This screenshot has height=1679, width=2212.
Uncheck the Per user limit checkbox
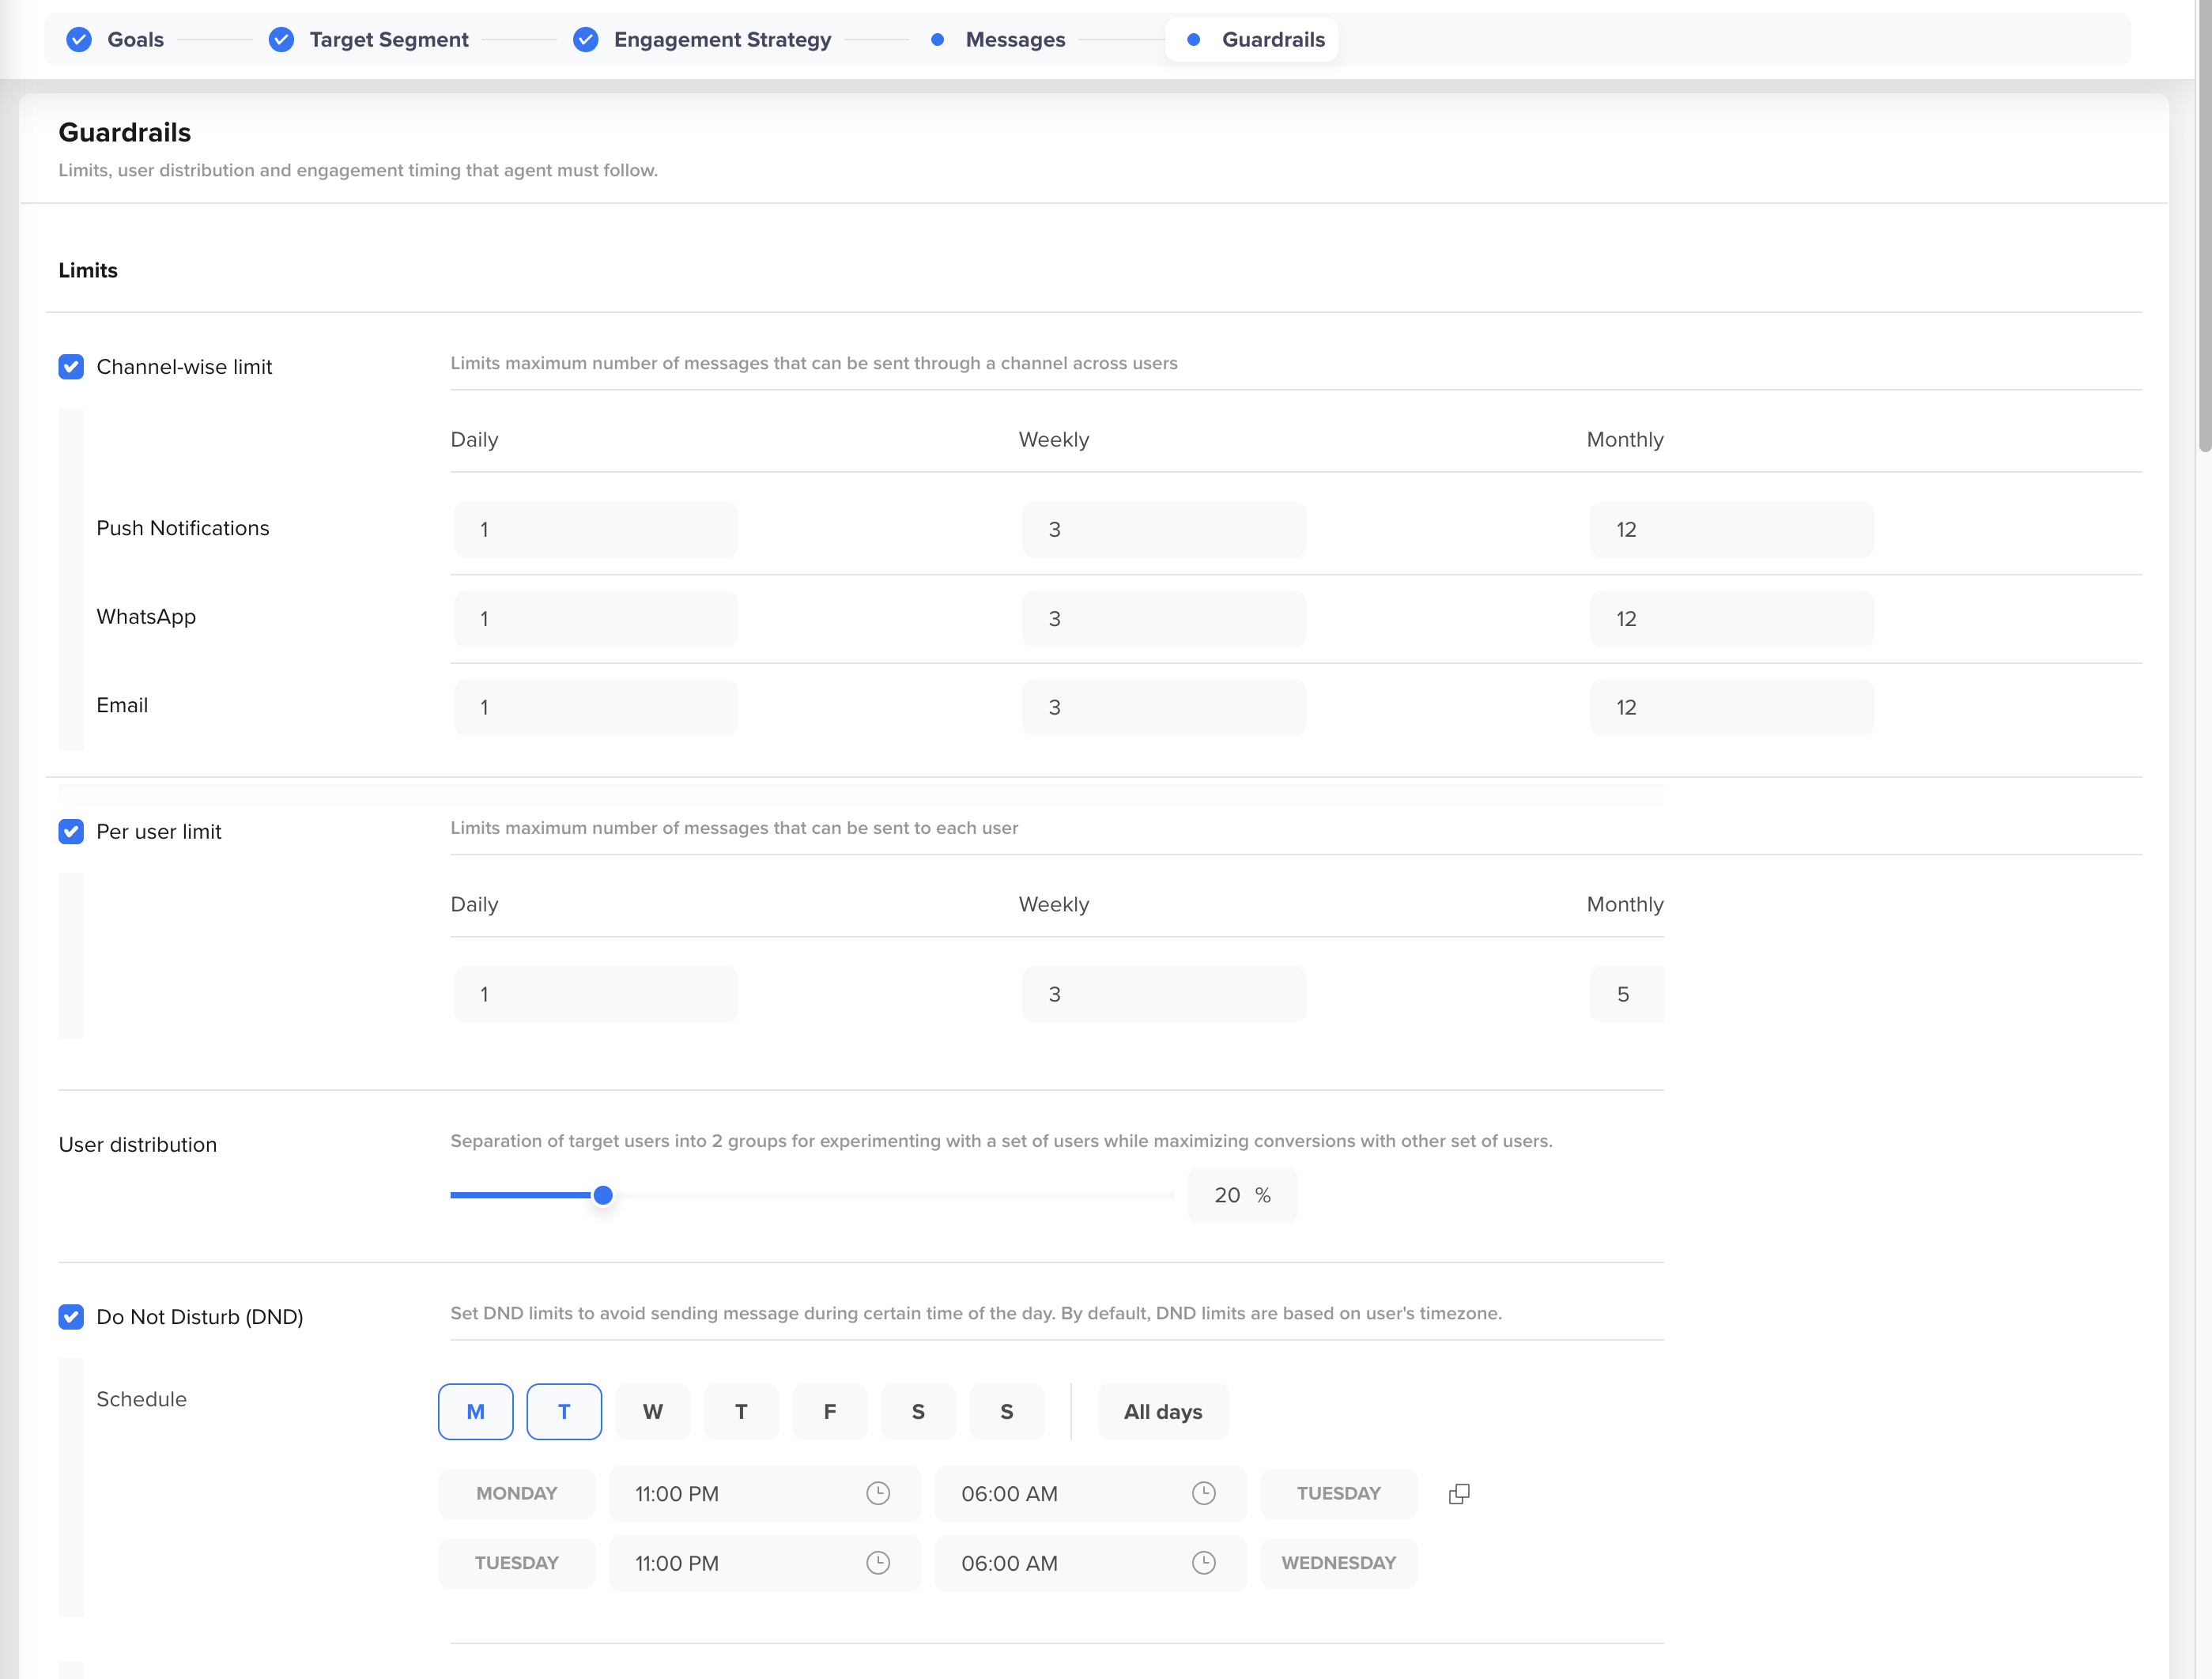pos(71,832)
